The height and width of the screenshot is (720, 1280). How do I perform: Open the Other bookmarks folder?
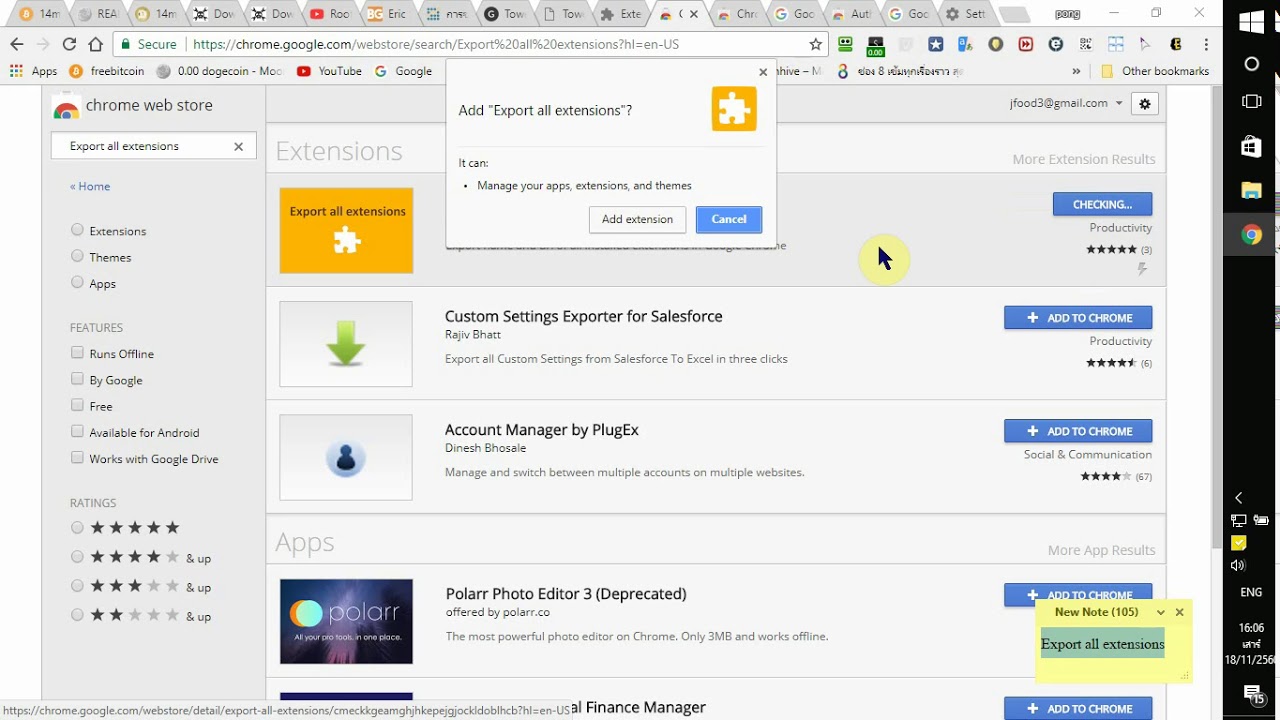tap(1154, 71)
